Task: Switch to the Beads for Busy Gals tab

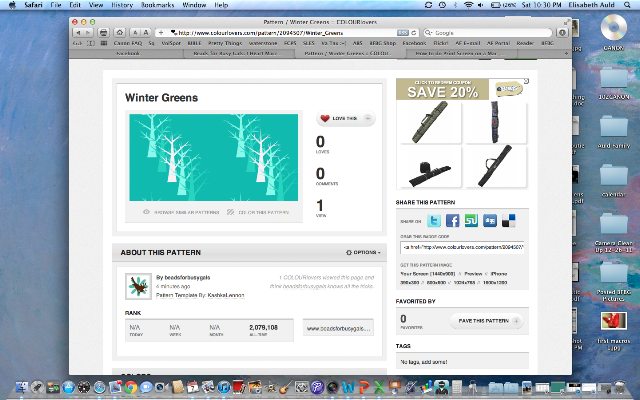Action: (237, 53)
